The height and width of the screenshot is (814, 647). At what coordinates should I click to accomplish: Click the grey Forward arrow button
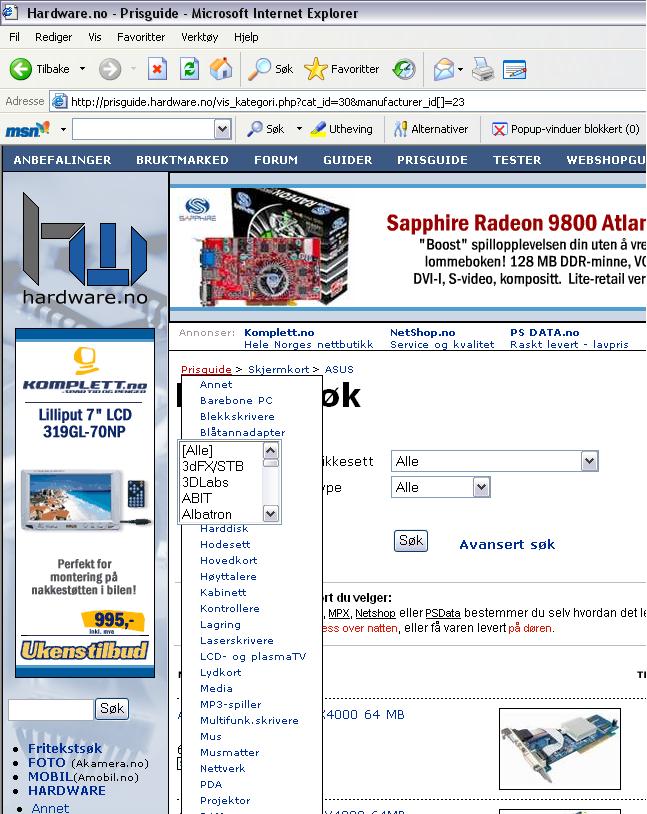click(110, 69)
